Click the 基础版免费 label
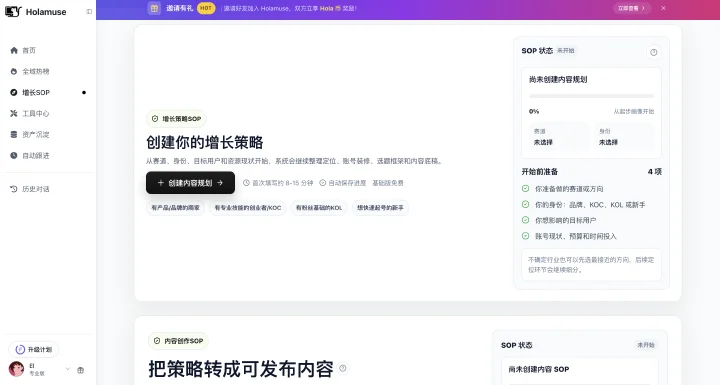720x385 pixels. (x=388, y=183)
